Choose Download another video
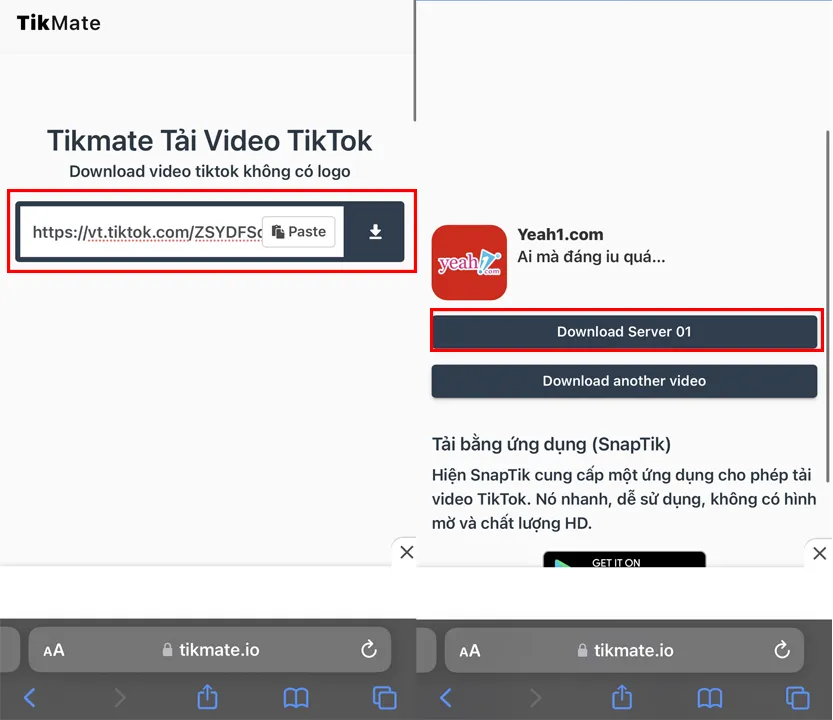Screen dimensions: 833x720 pos(624,381)
